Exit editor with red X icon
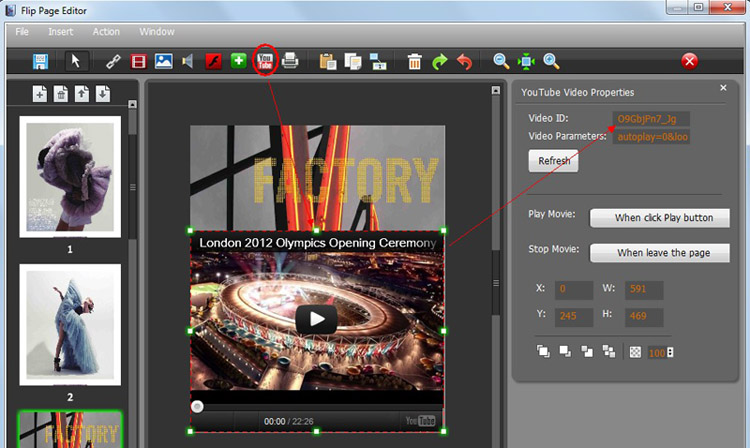750x448 pixels. click(689, 61)
